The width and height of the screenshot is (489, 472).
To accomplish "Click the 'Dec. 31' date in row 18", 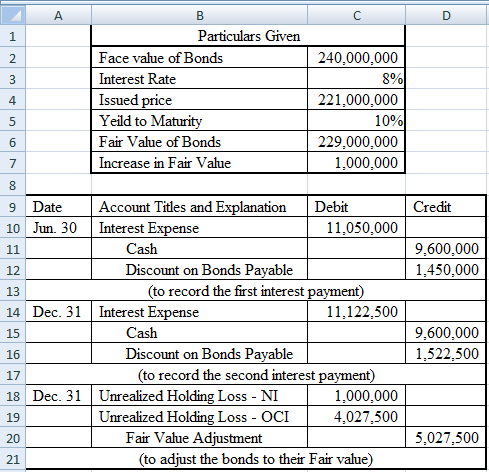I will coord(58,396).
